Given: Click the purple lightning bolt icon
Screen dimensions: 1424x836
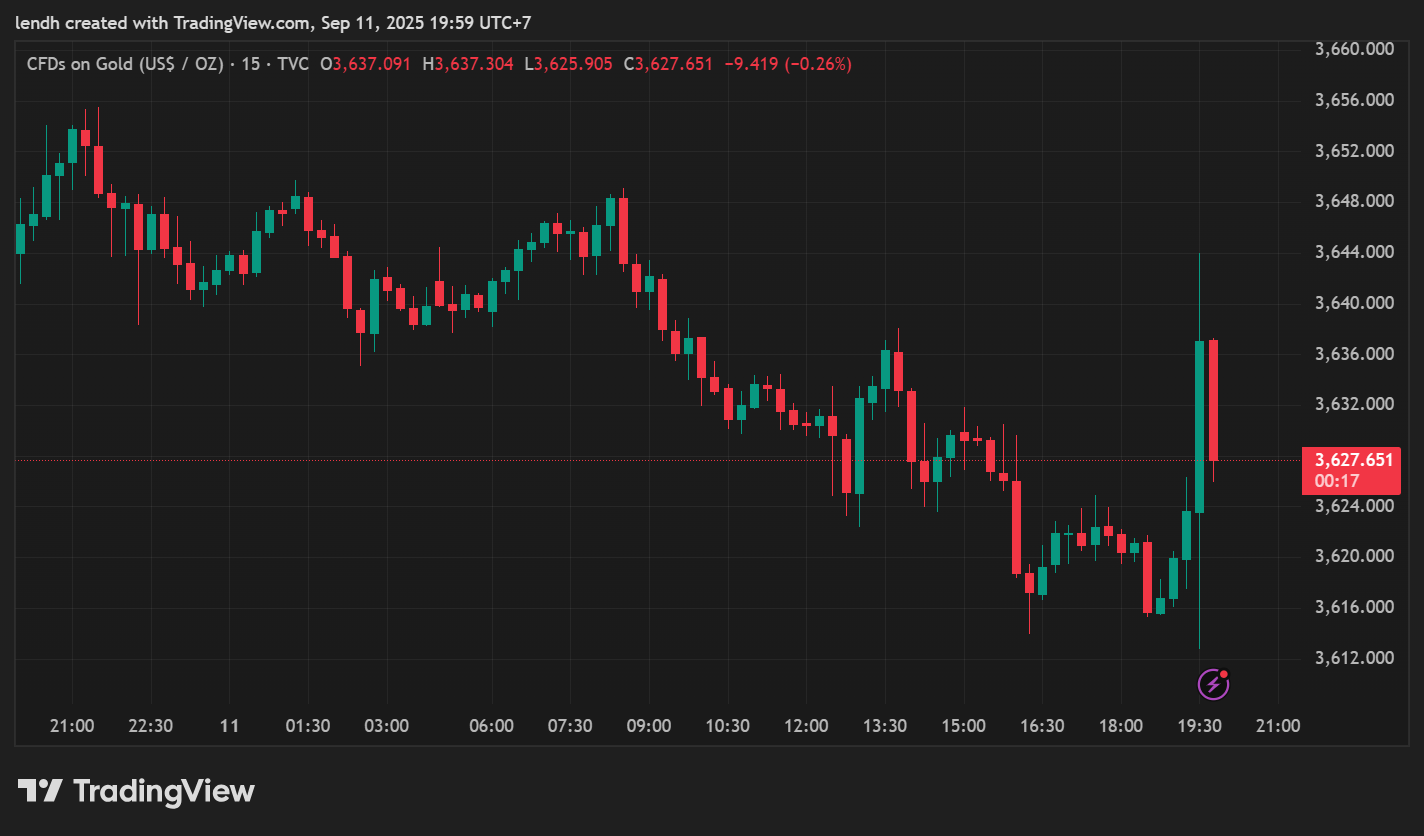Looking at the screenshot, I should point(1213,684).
